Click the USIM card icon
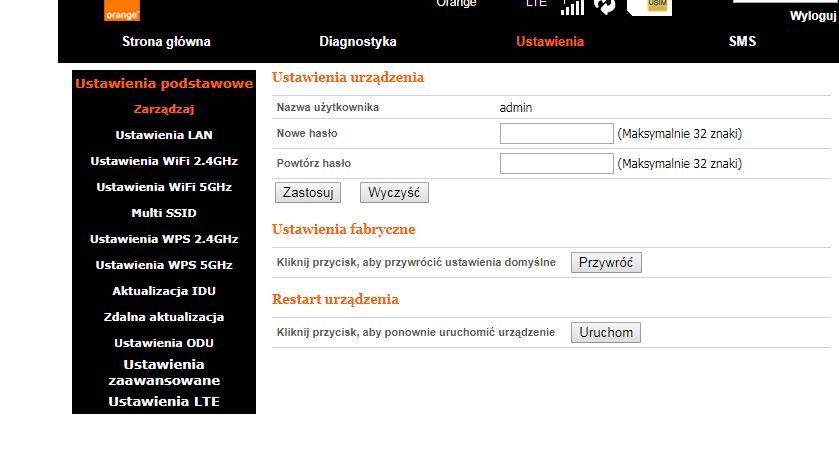Screen dimensions: 839x468 pyautogui.click(x=650, y=7)
